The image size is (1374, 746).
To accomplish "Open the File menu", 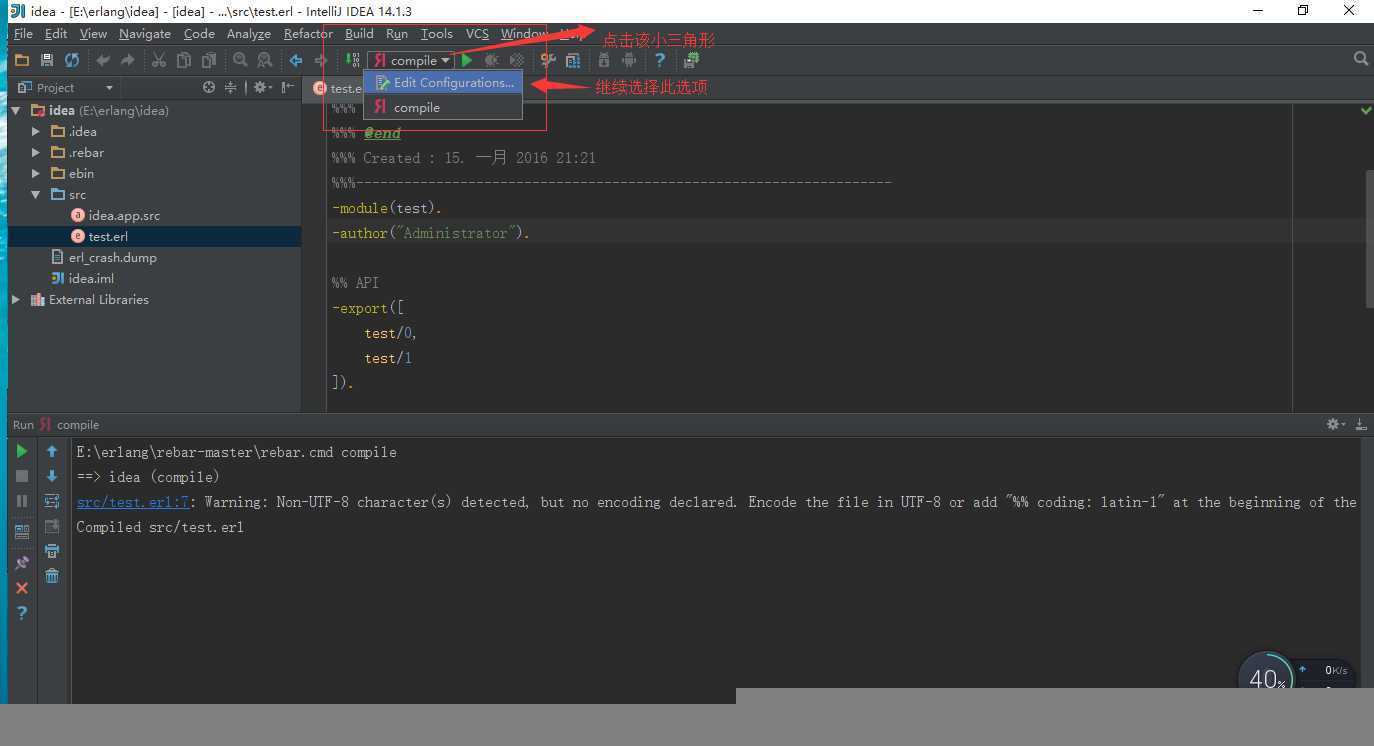I will click(x=23, y=33).
